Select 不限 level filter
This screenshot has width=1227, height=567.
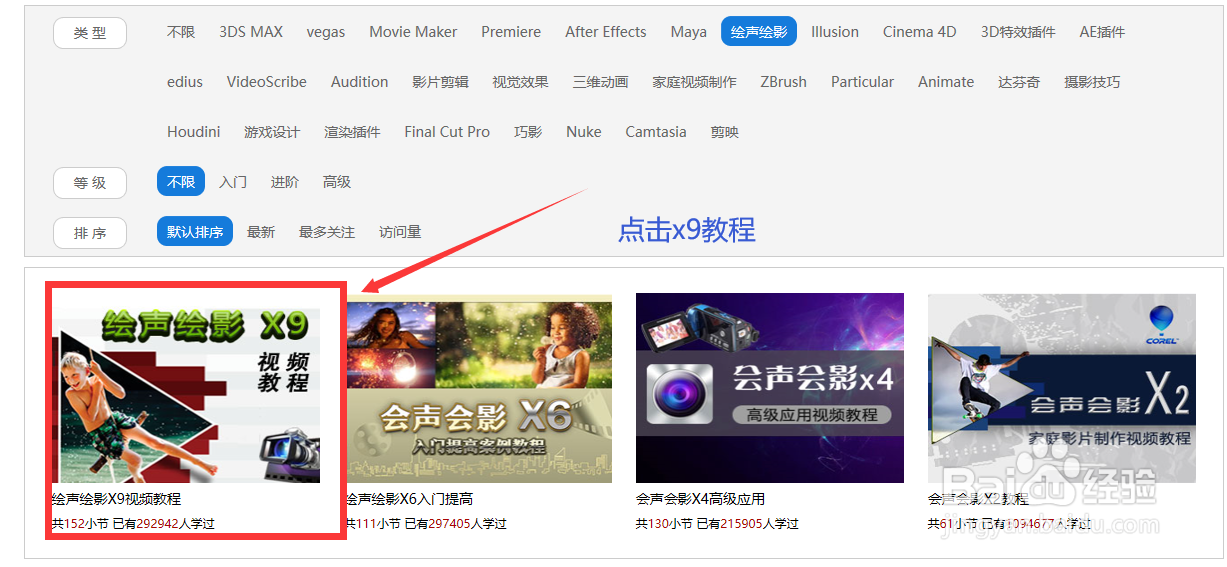(181, 182)
